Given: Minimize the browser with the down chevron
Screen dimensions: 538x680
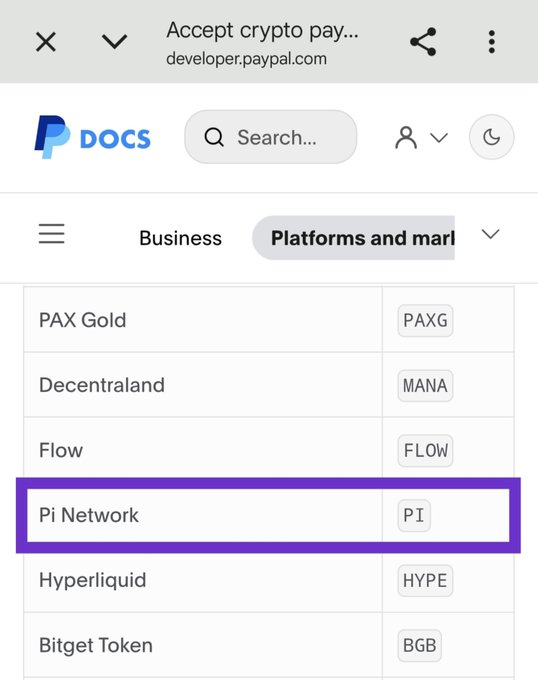Looking at the screenshot, I should coord(114,42).
